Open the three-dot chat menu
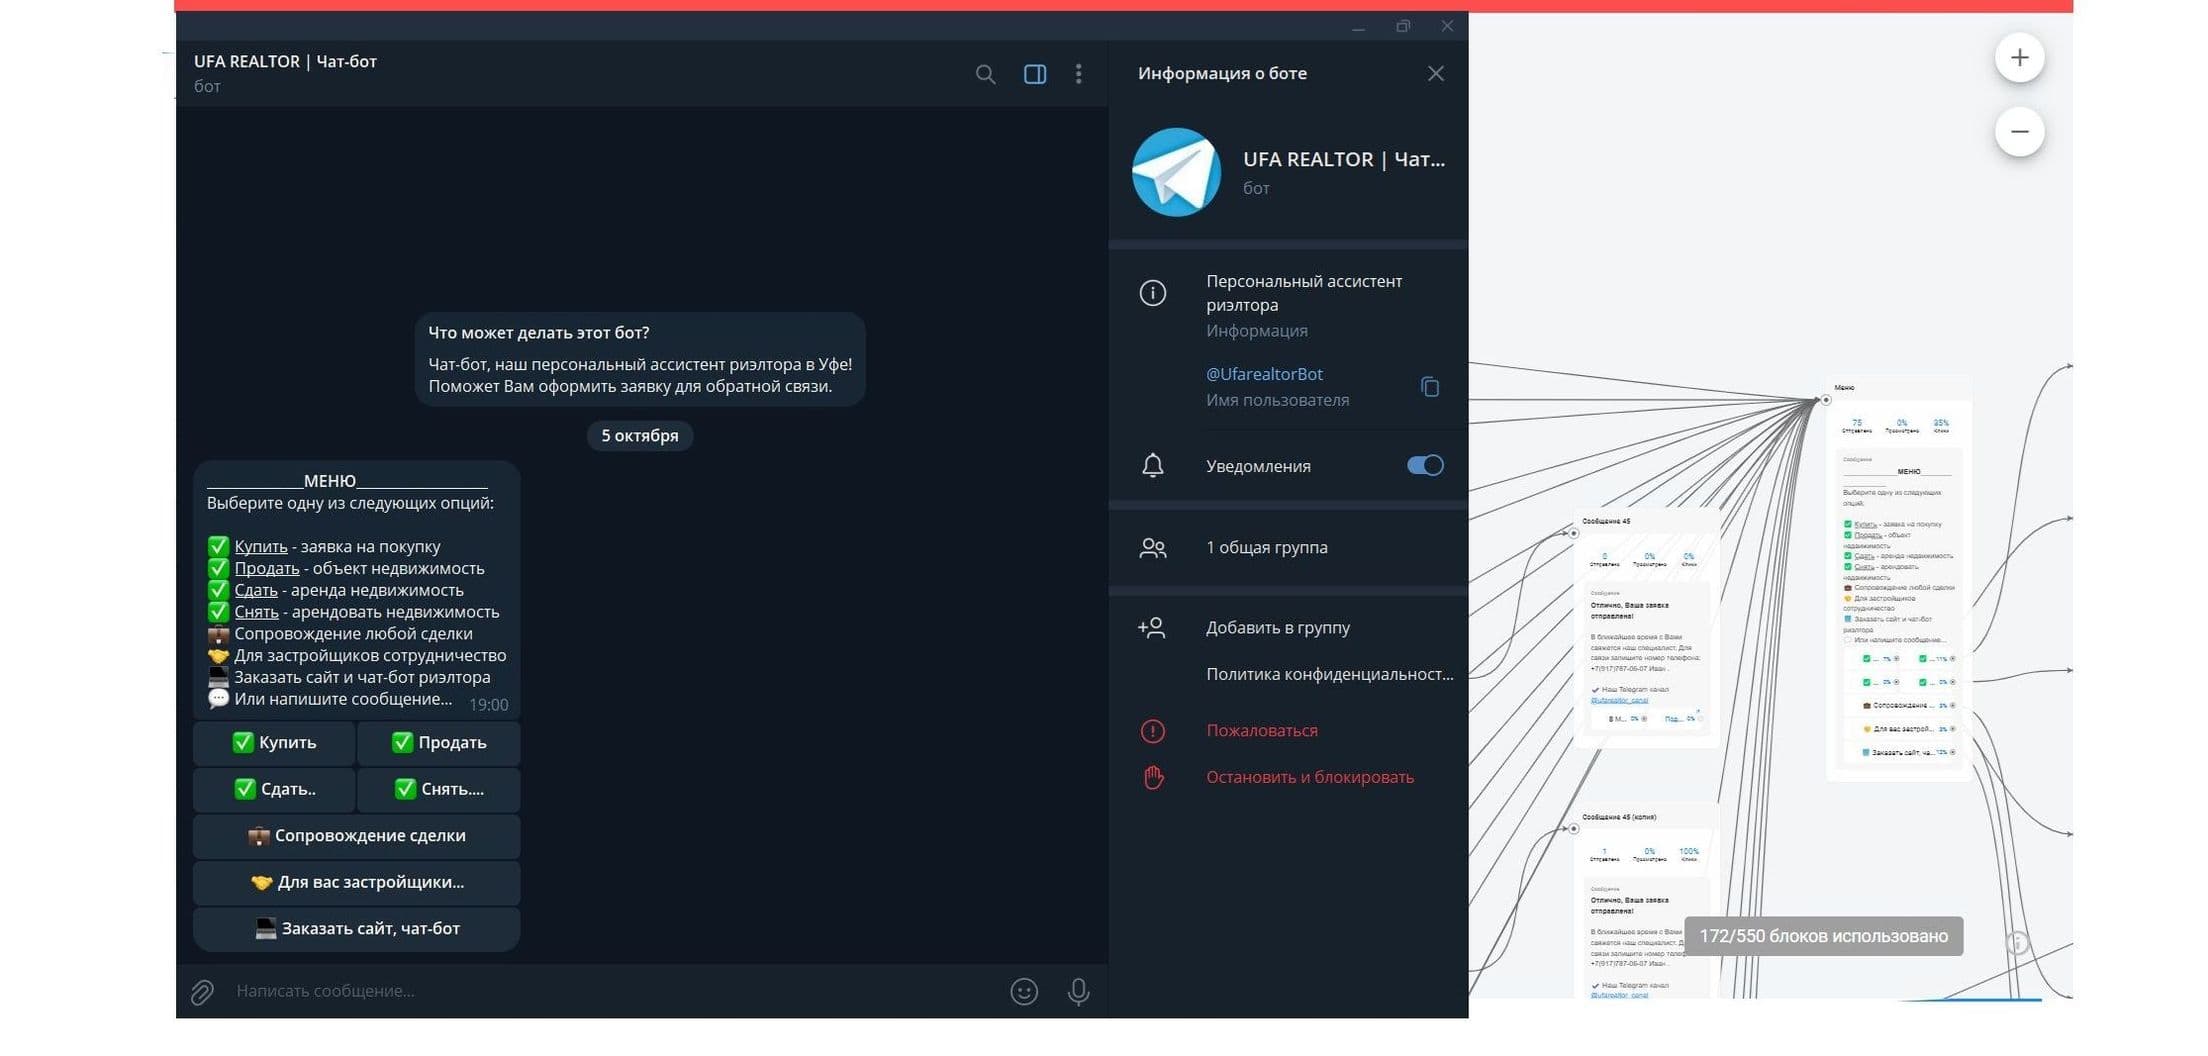This screenshot has width=2208, height=1056. 1078,74
